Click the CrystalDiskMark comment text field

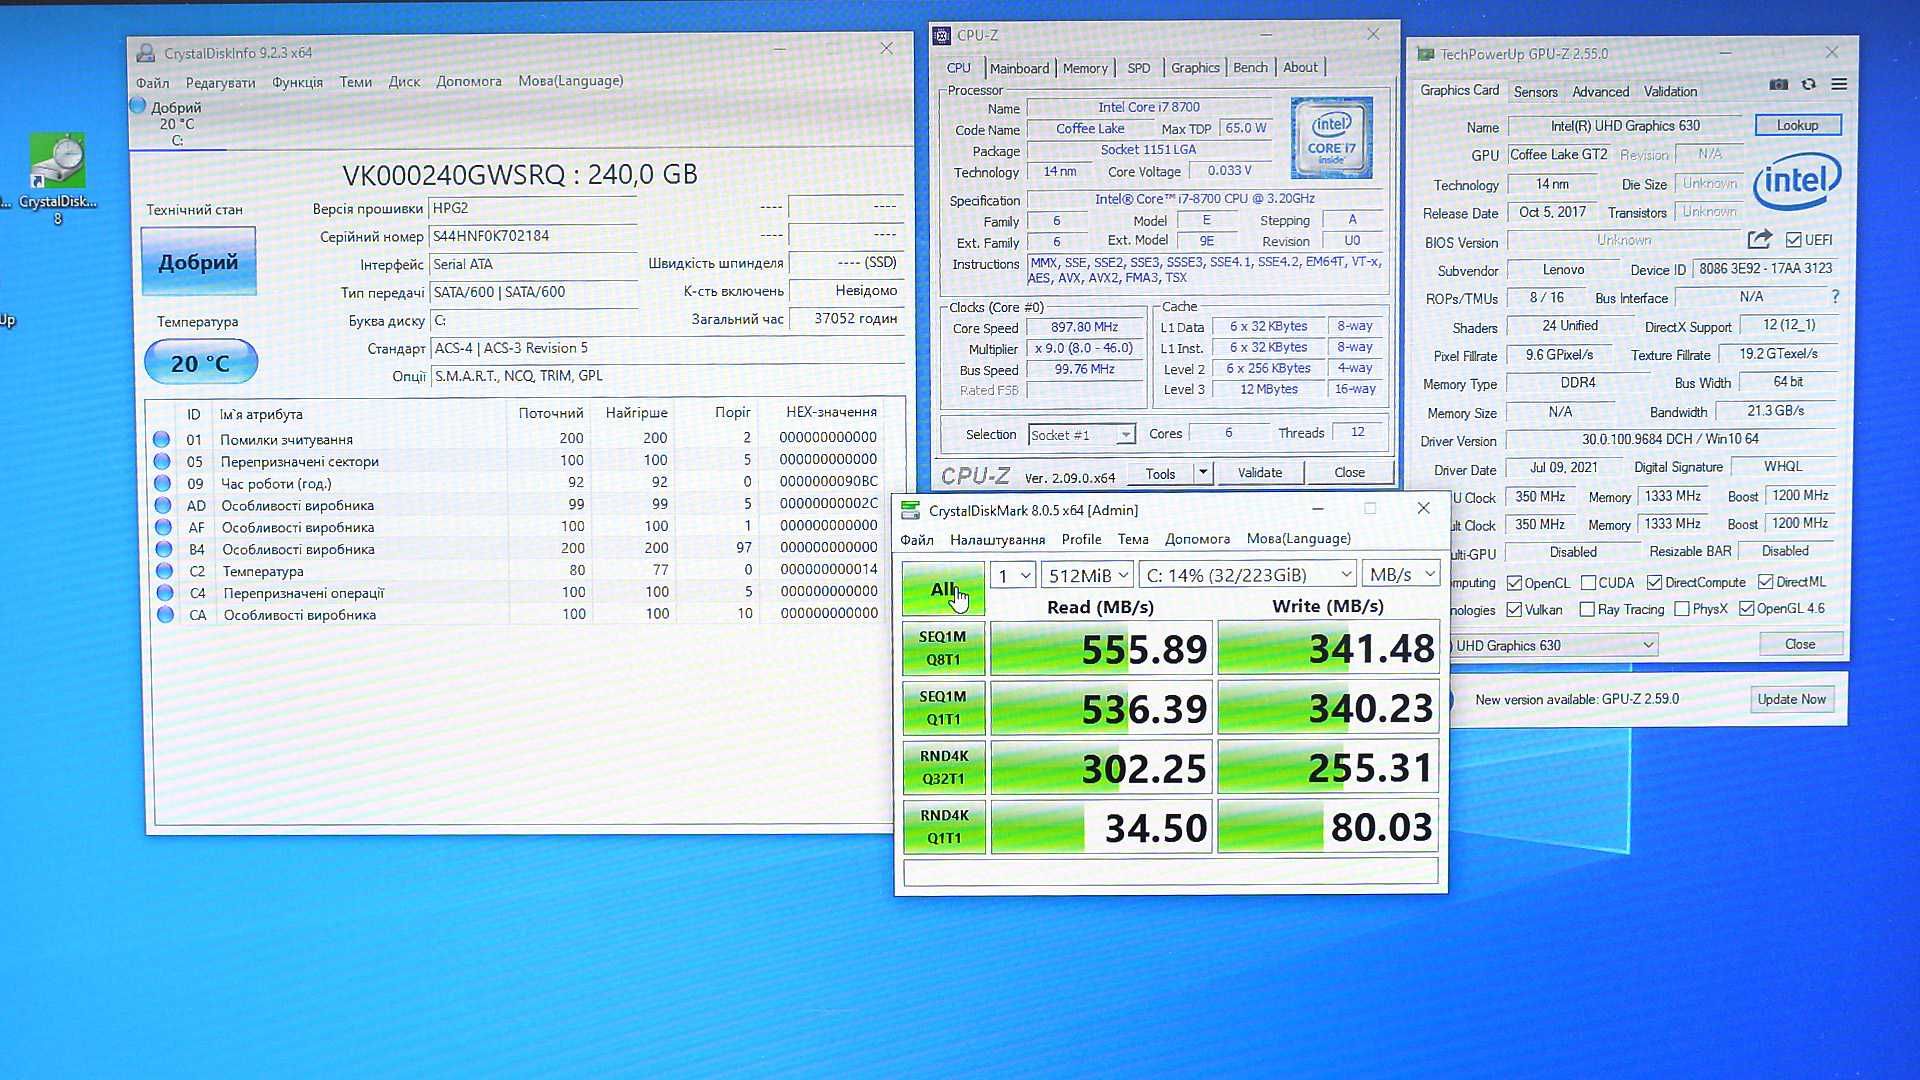1171,872
